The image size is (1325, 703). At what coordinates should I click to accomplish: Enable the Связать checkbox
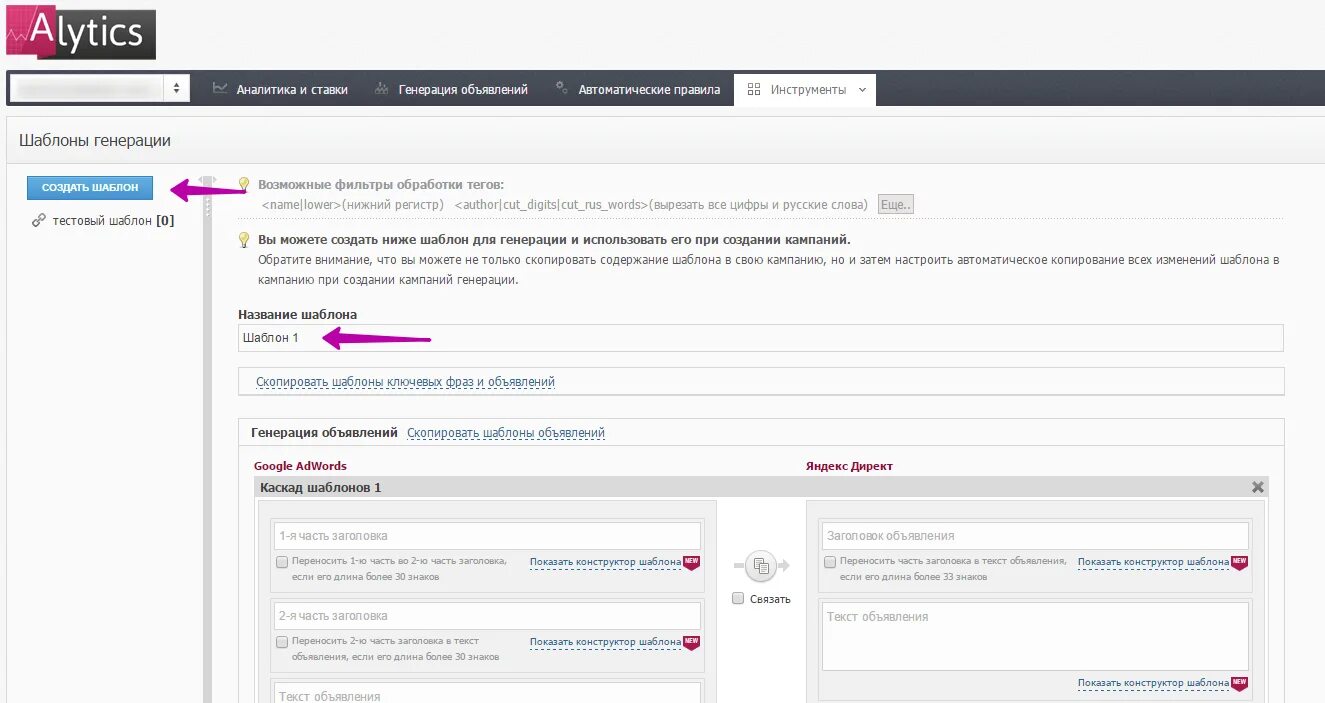click(738, 598)
